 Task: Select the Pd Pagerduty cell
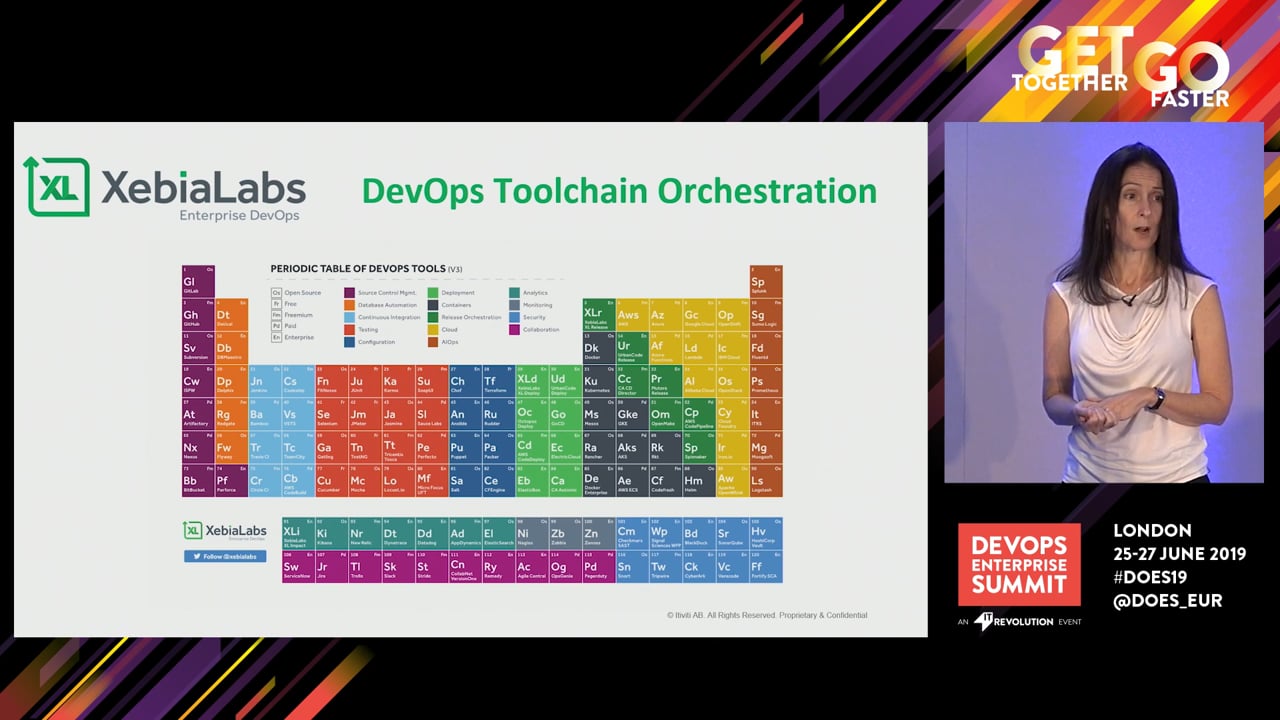[599, 566]
